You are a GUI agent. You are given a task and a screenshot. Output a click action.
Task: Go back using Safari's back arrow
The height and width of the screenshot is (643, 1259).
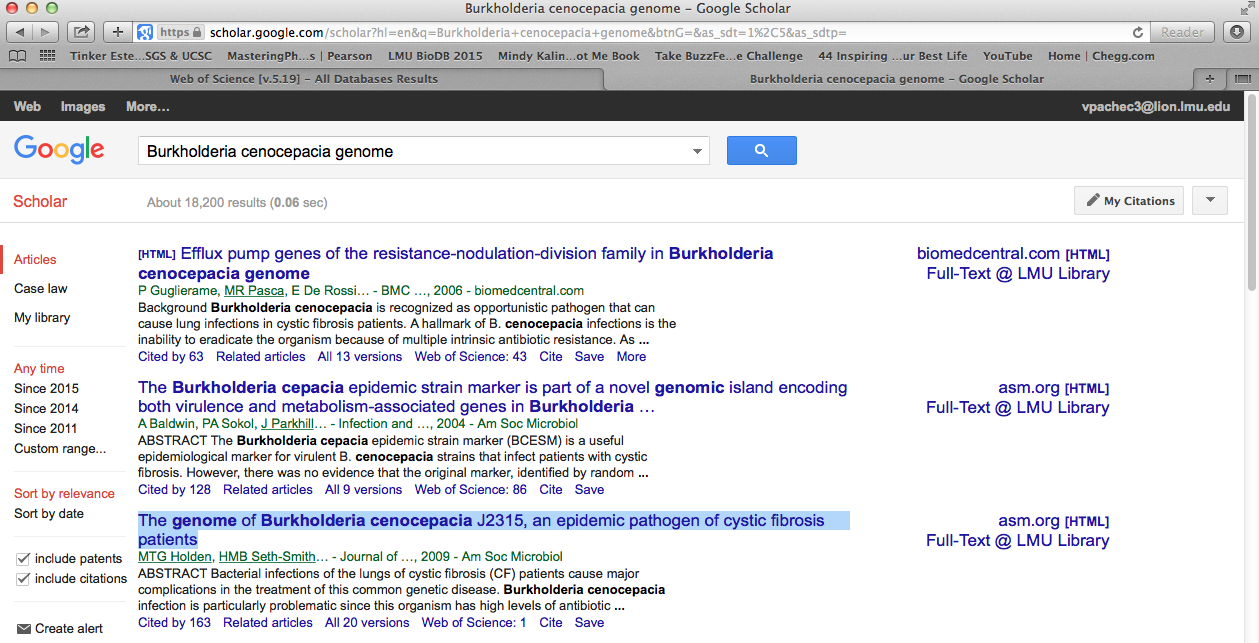22,32
